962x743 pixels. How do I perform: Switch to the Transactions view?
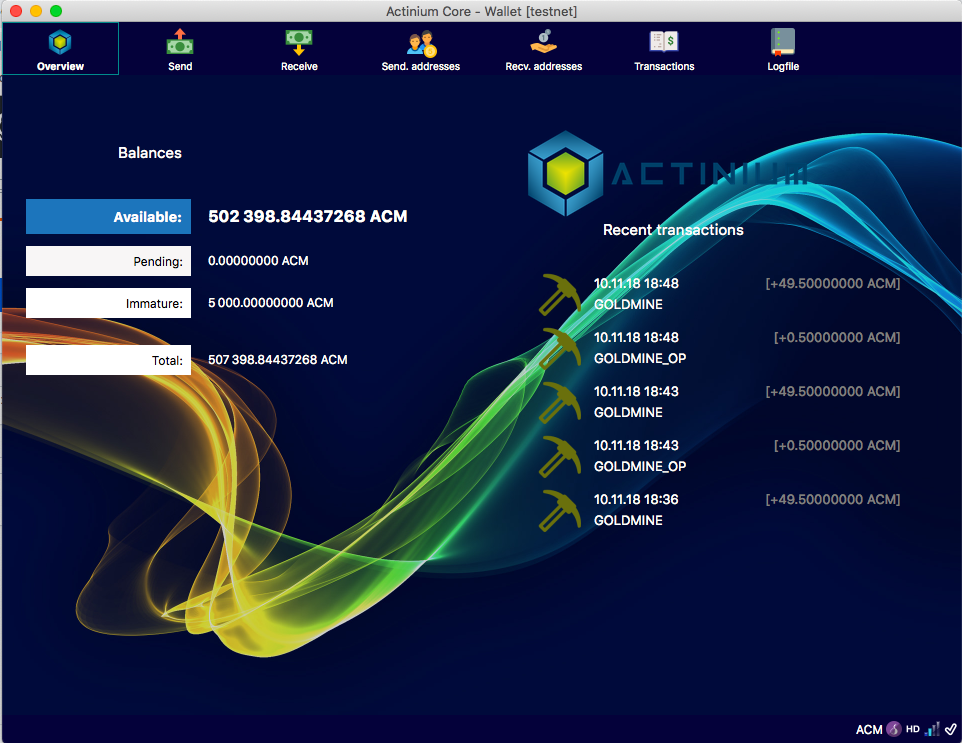pyautogui.click(x=664, y=49)
